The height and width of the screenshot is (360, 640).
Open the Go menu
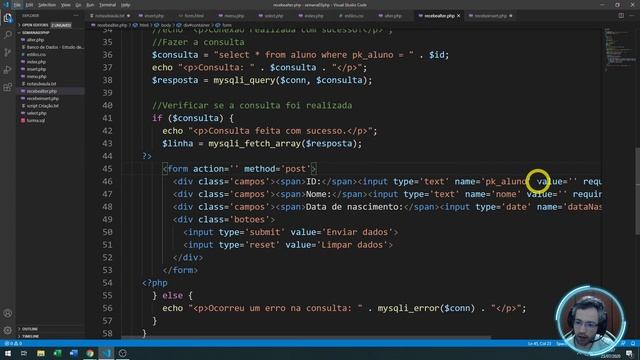[78, 5]
